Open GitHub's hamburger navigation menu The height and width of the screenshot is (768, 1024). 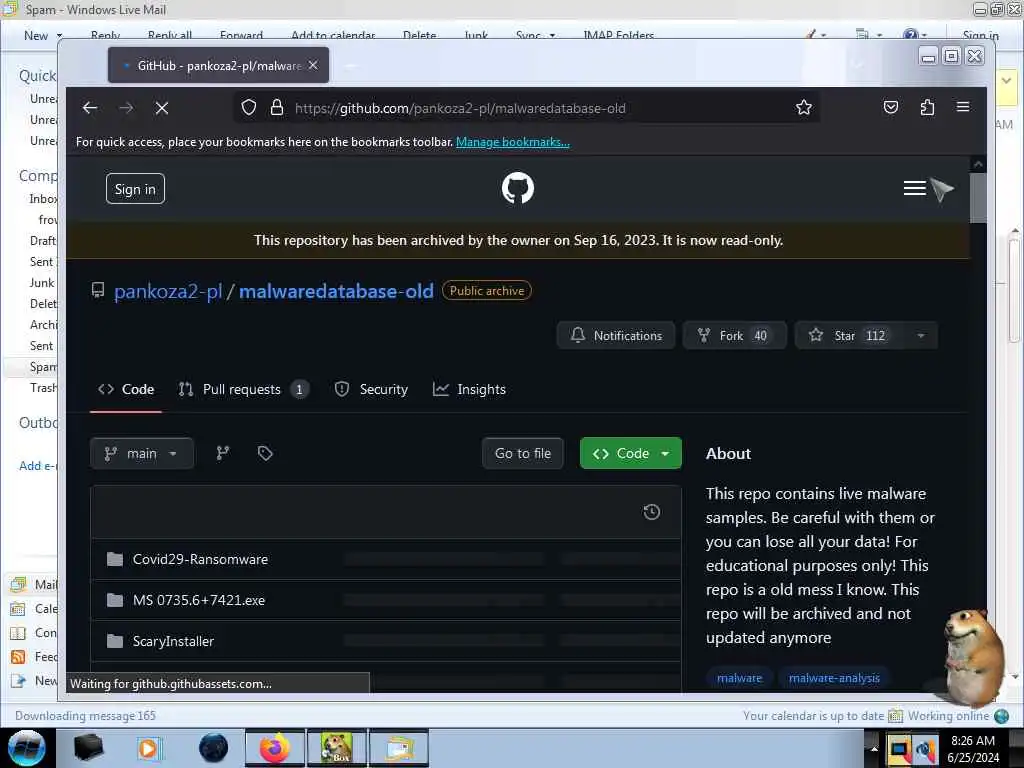tap(914, 188)
